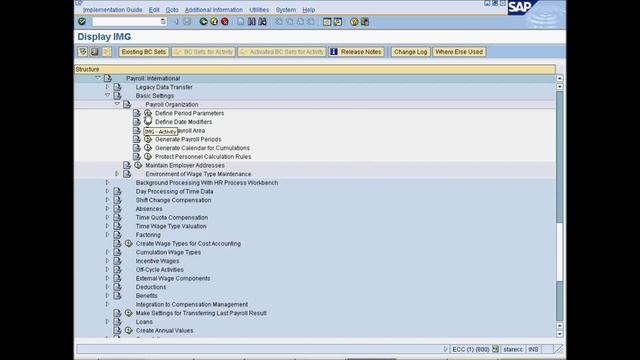Image resolution: width=640 pixels, height=360 pixels.
Task: Click the Generate Shortcut icon
Action: 338,22
